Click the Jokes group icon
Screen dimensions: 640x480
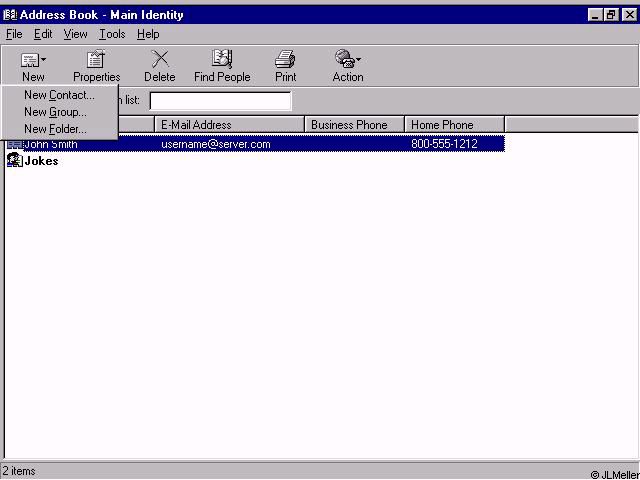click(15, 160)
